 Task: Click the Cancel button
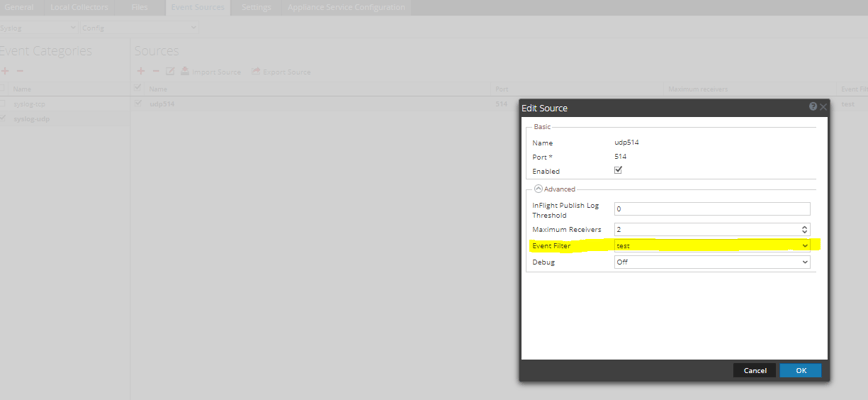[755, 371]
